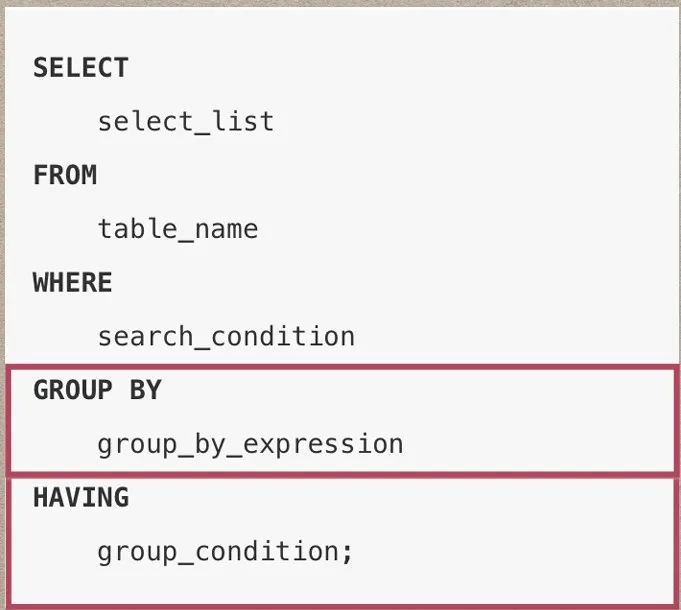This screenshot has height=610, width=681.
Task: Click the search_condition placeholder
Action: pyautogui.click(x=226, y=336)
